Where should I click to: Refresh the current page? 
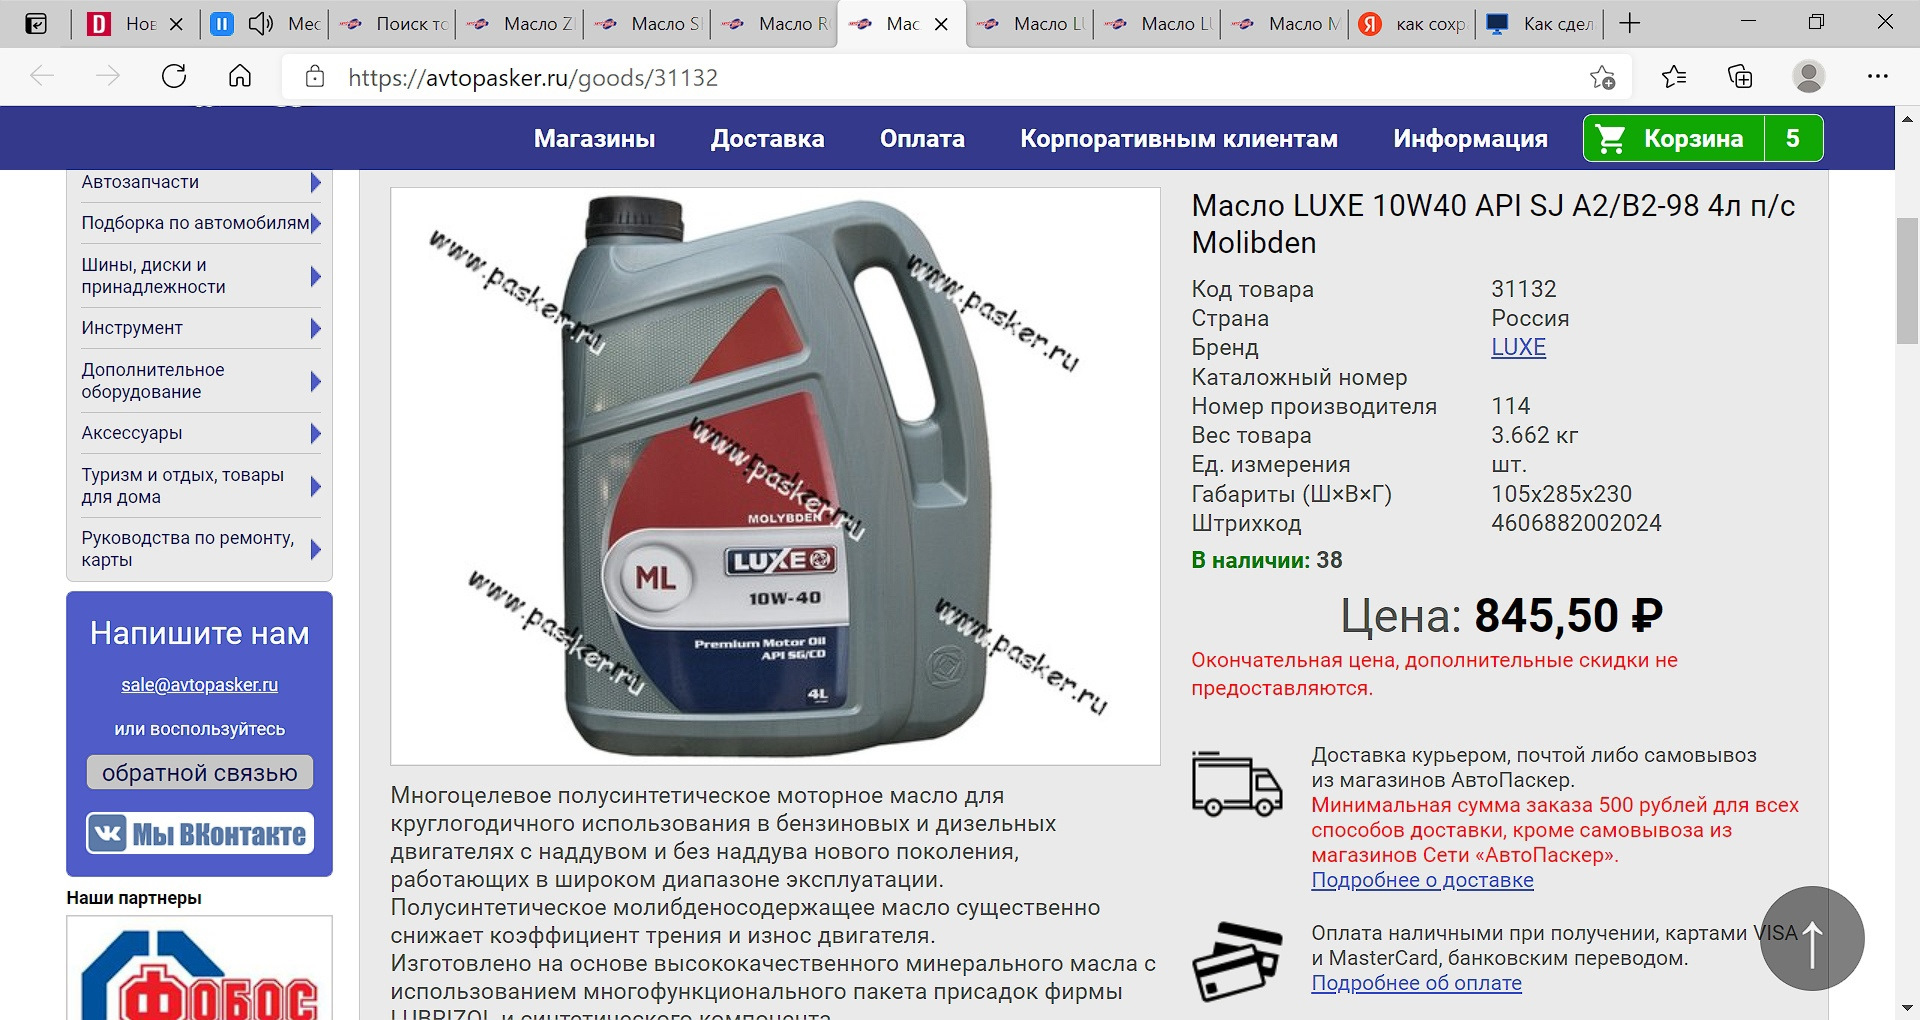174,76
